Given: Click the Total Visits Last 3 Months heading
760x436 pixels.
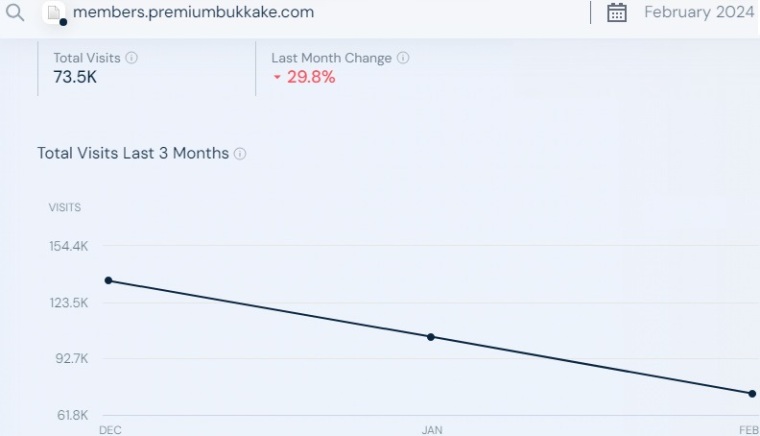Looking at the screenshot, I should tap(133, 153).
